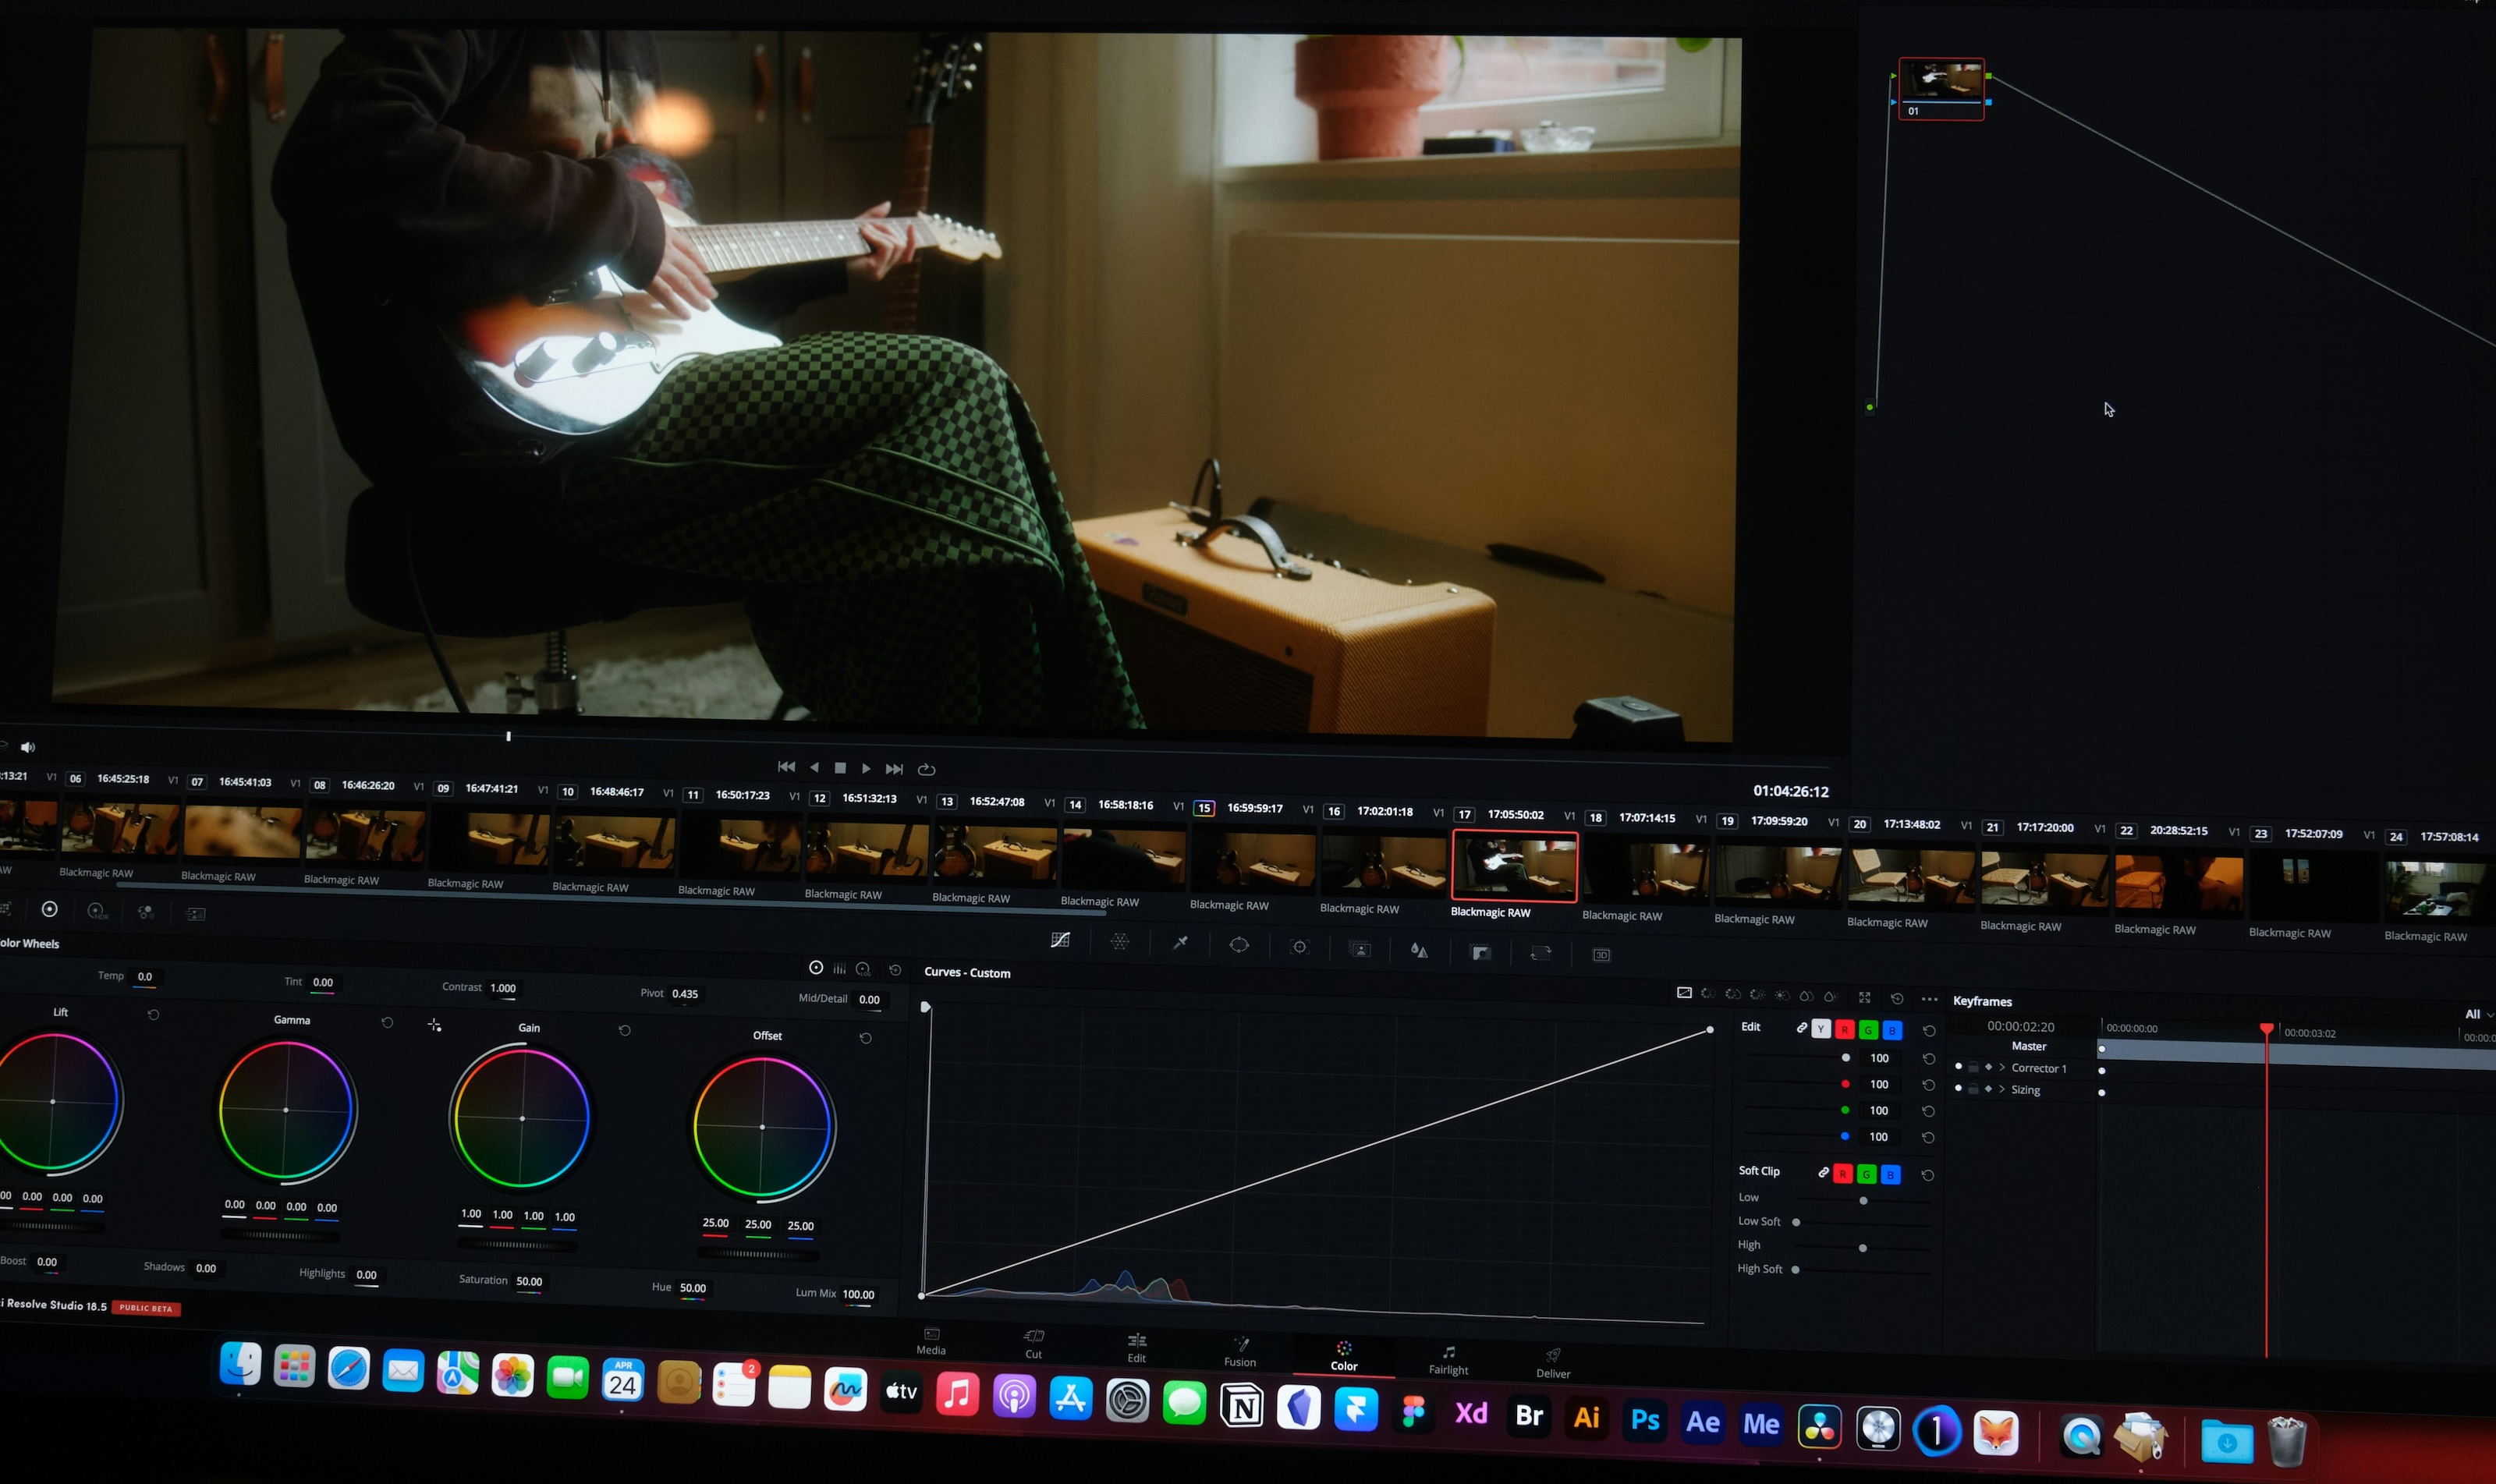
Task: Toggle channel link beside Edit
Action: pos(1801,1027)
